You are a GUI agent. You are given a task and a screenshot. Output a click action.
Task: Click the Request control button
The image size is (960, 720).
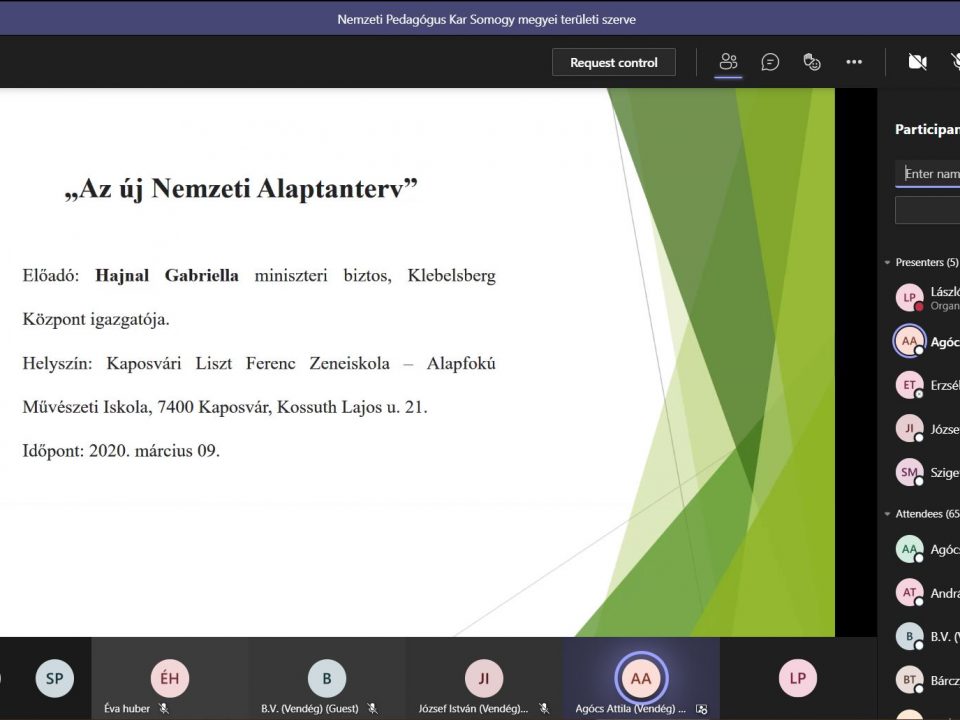click(x=613, y=62)
